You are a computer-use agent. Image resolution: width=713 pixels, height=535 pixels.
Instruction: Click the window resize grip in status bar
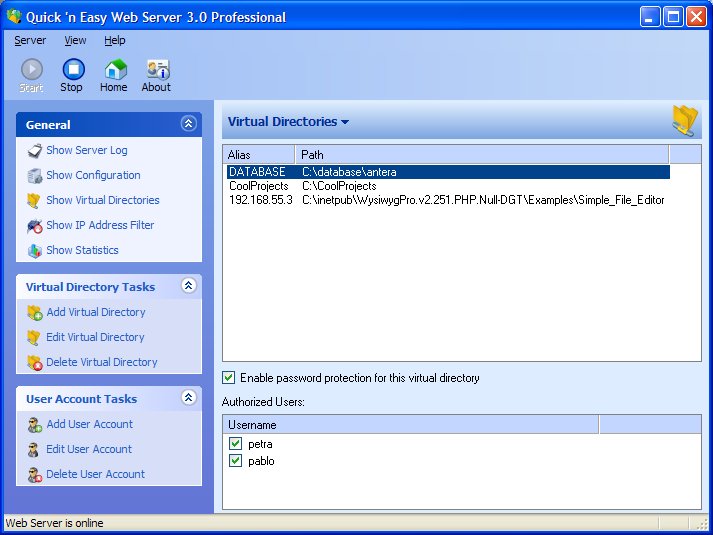pyautogui.click(x=703, y=524)
